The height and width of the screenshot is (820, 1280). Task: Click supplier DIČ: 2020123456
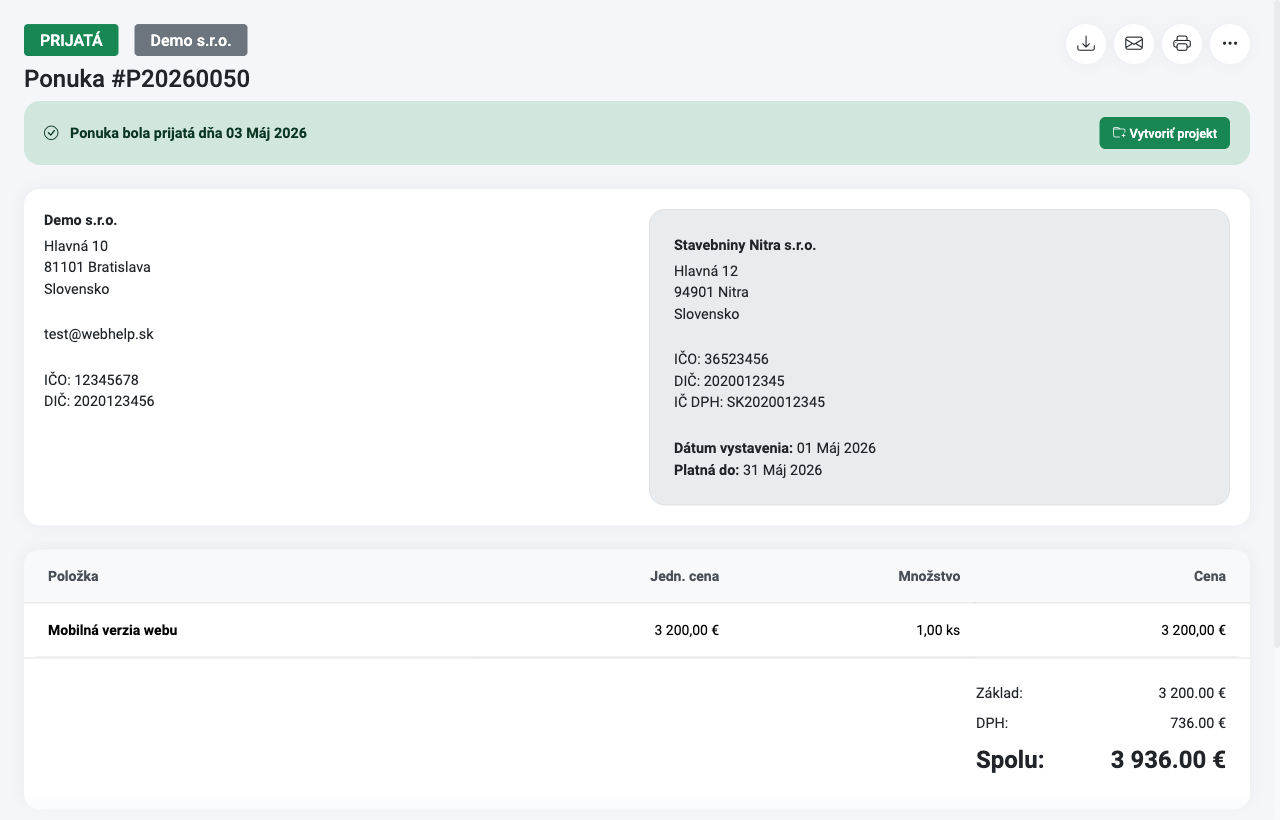99,401
